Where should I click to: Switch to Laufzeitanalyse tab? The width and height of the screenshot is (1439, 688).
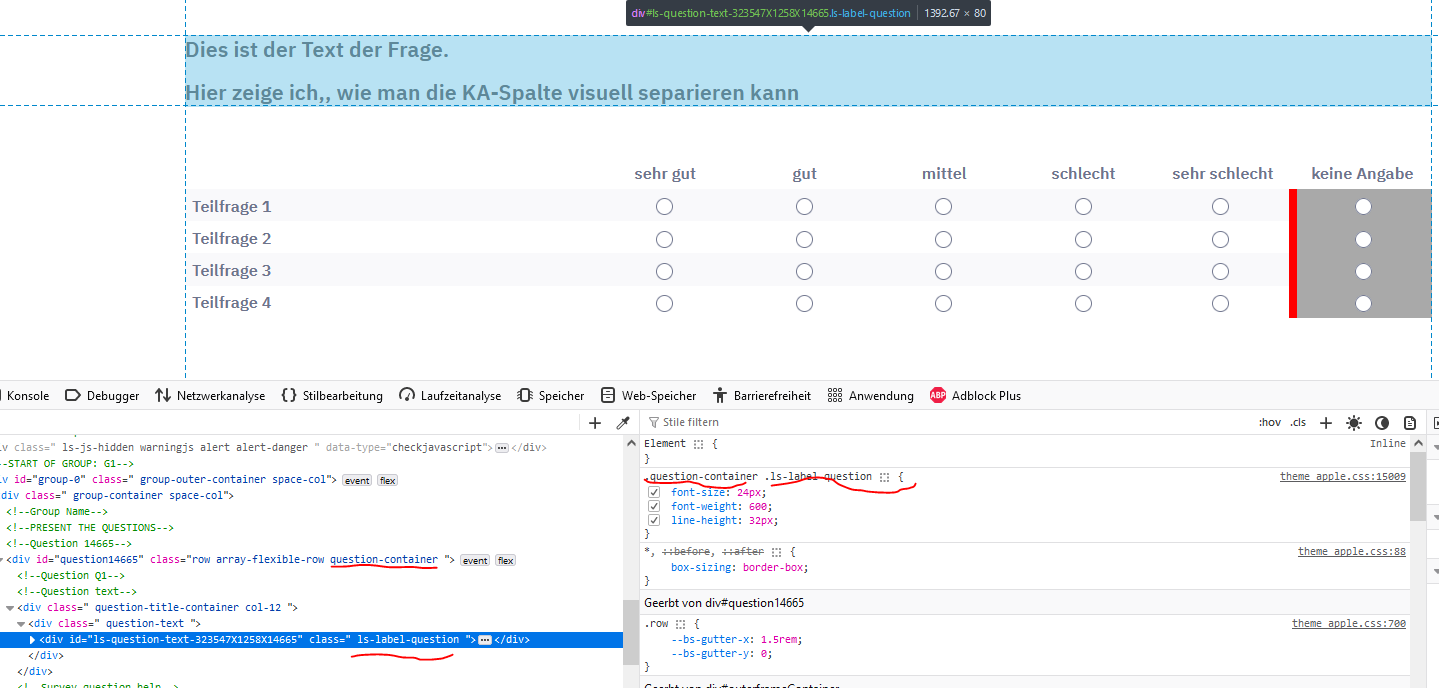[450, 396]
